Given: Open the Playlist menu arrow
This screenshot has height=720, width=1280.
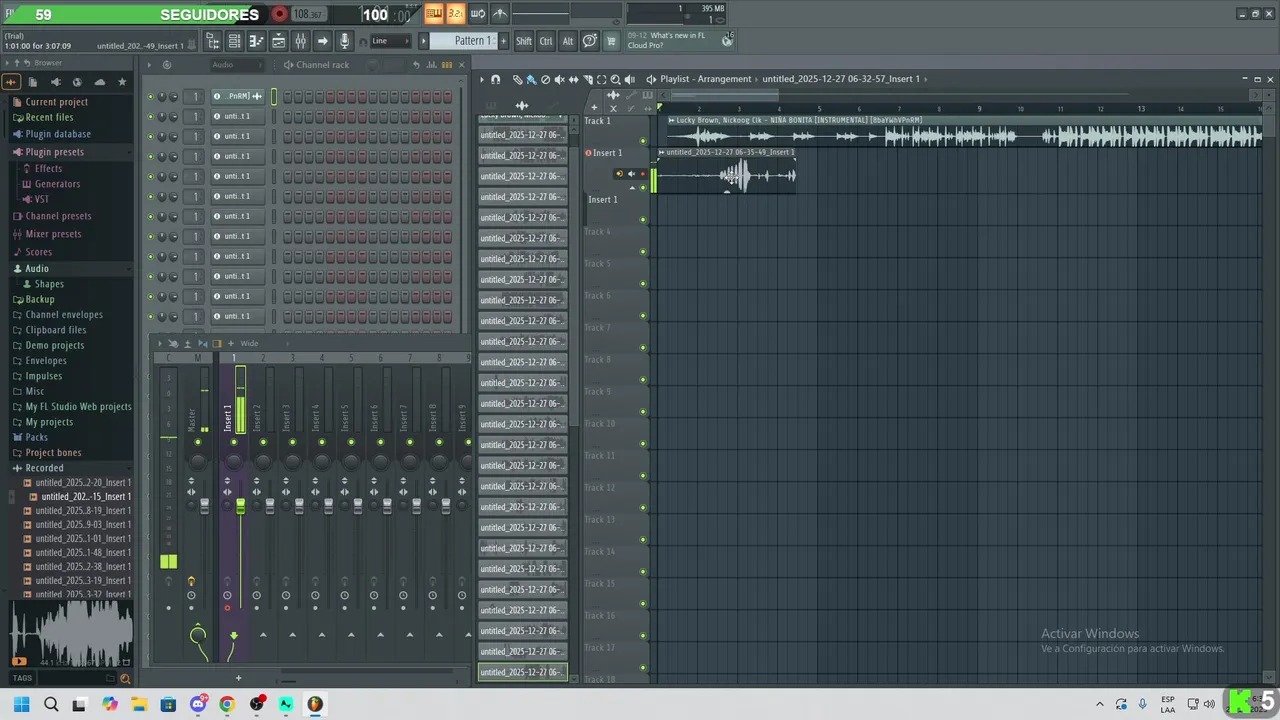Looking at the screenshot, I should point(482,79).
